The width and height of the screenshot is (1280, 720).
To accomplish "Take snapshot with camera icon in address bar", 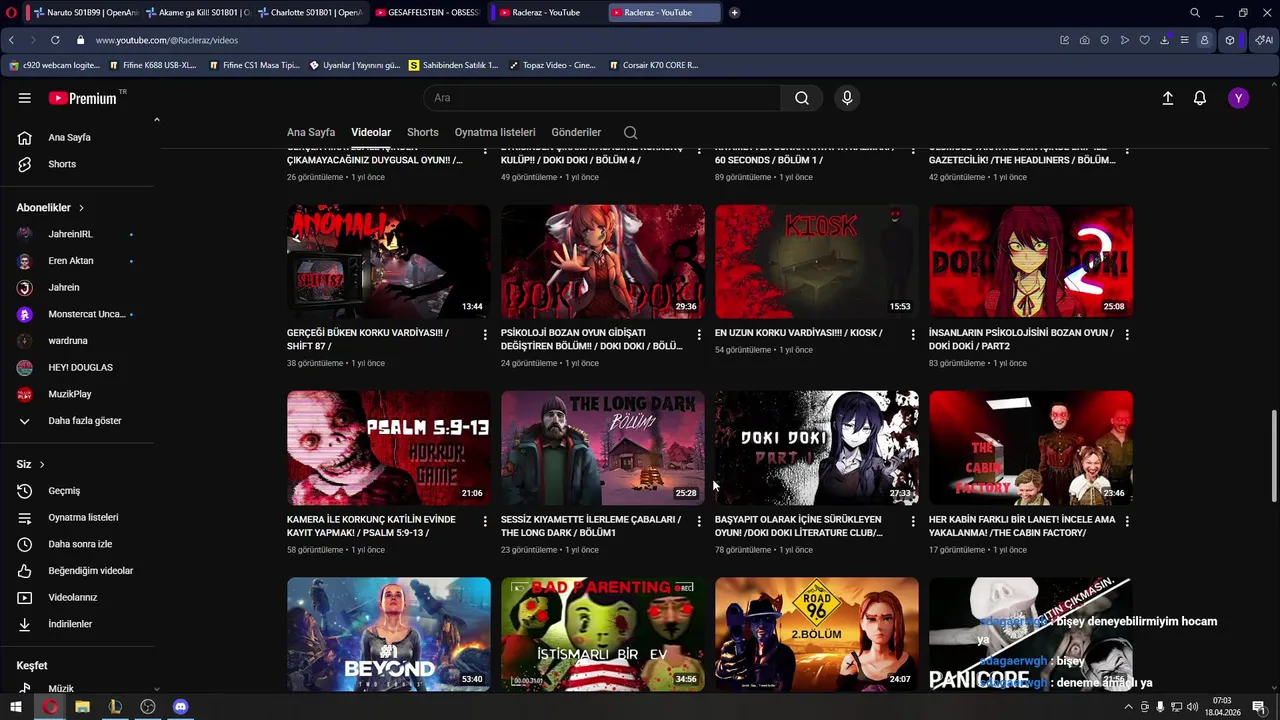I will (x=1085, y=40).
